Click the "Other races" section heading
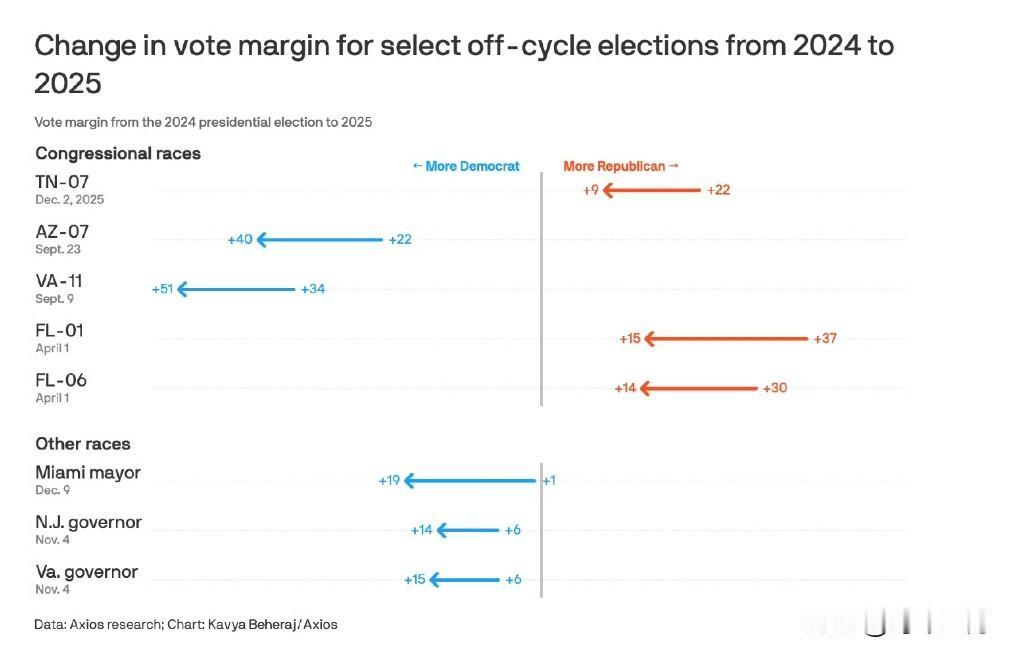This screenshot has width=1010, height=654. pyautogui.click(x=83, y=444)
